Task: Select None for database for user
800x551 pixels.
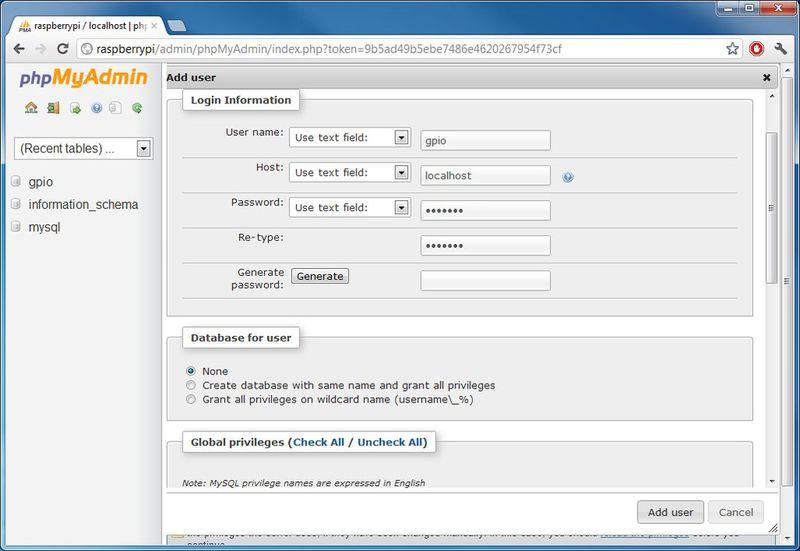Action: pos(191,371)
